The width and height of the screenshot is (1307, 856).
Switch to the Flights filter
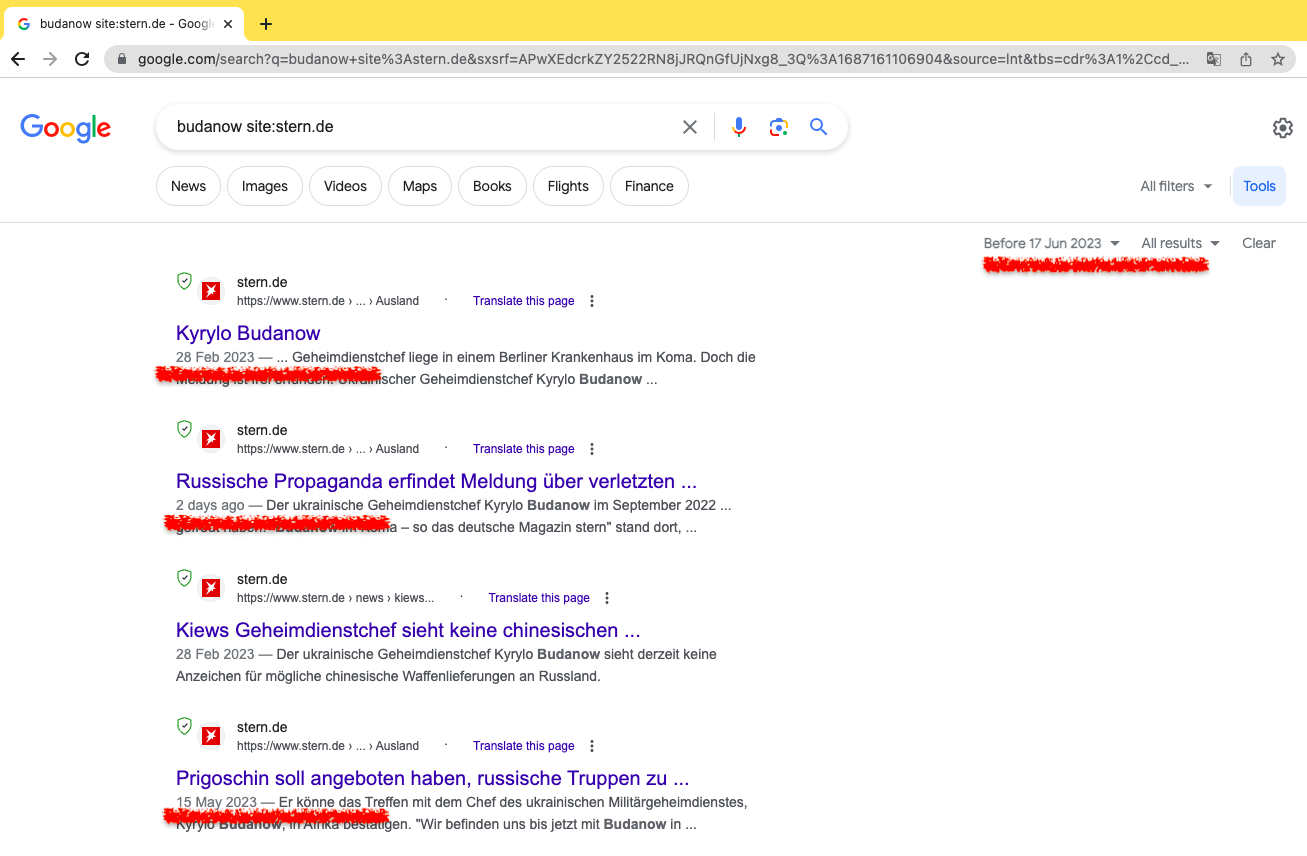coord(568,186)
